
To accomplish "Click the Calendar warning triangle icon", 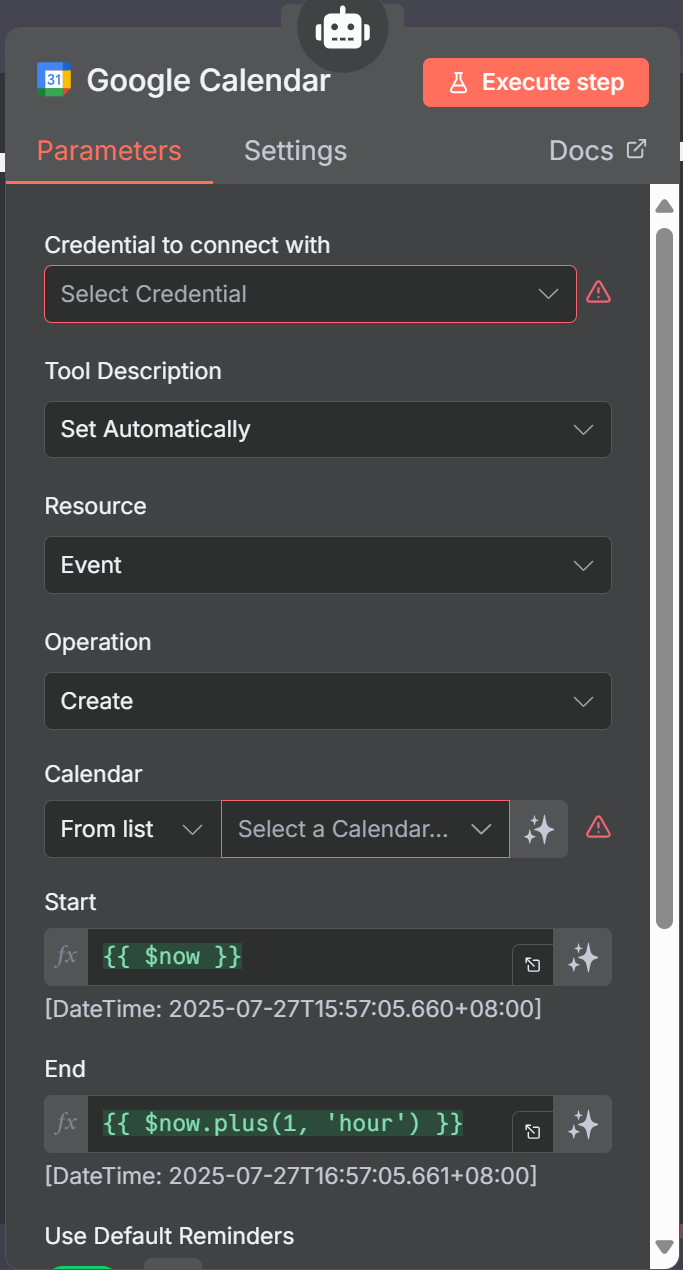I will point(598,827).
